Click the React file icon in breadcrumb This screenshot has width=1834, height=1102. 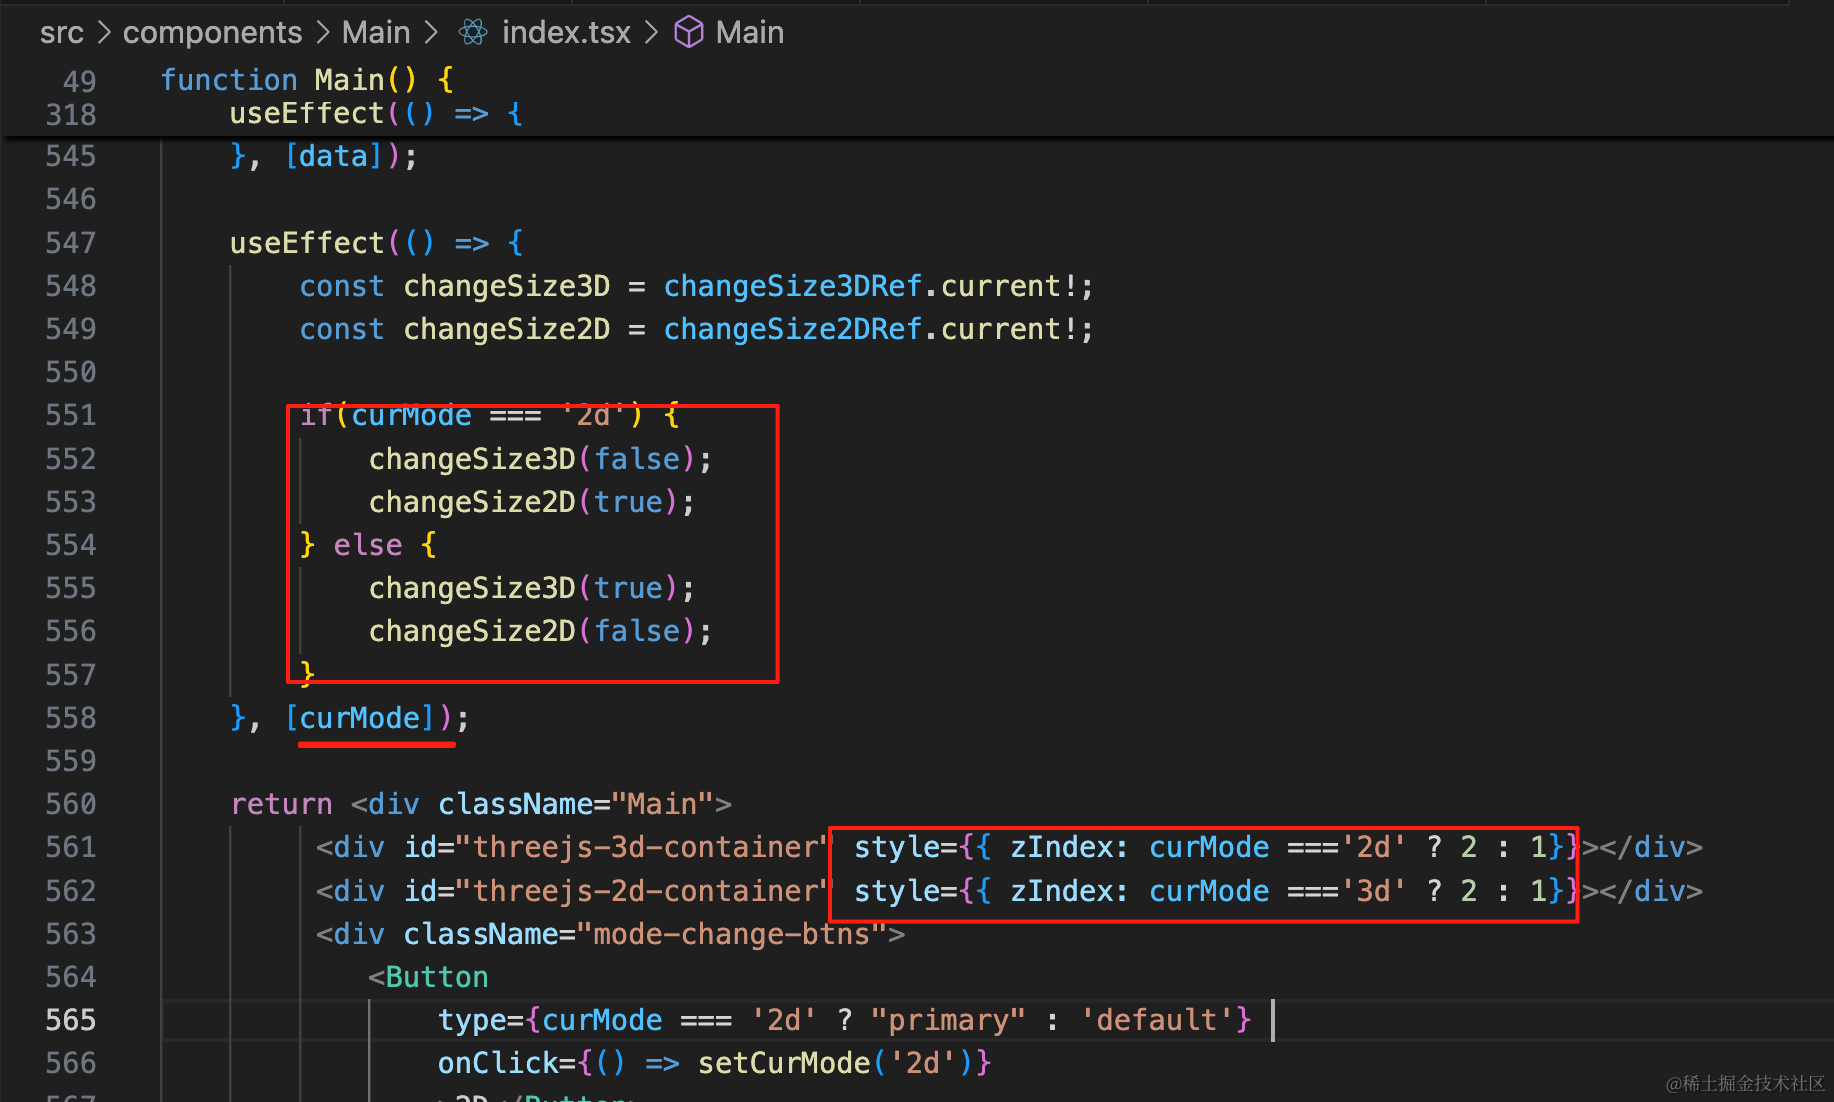[473, 33]
